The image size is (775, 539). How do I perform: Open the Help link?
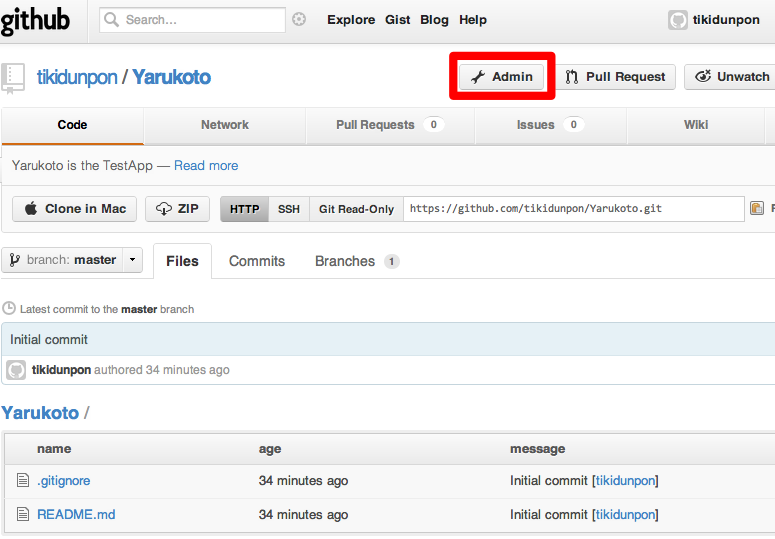click(473, 20)
